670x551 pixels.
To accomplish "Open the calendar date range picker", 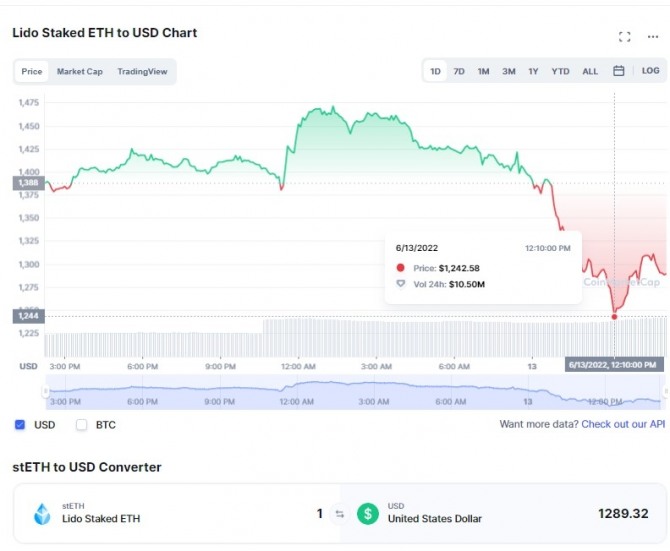I will pyautogui.click(x=619, y=71).
